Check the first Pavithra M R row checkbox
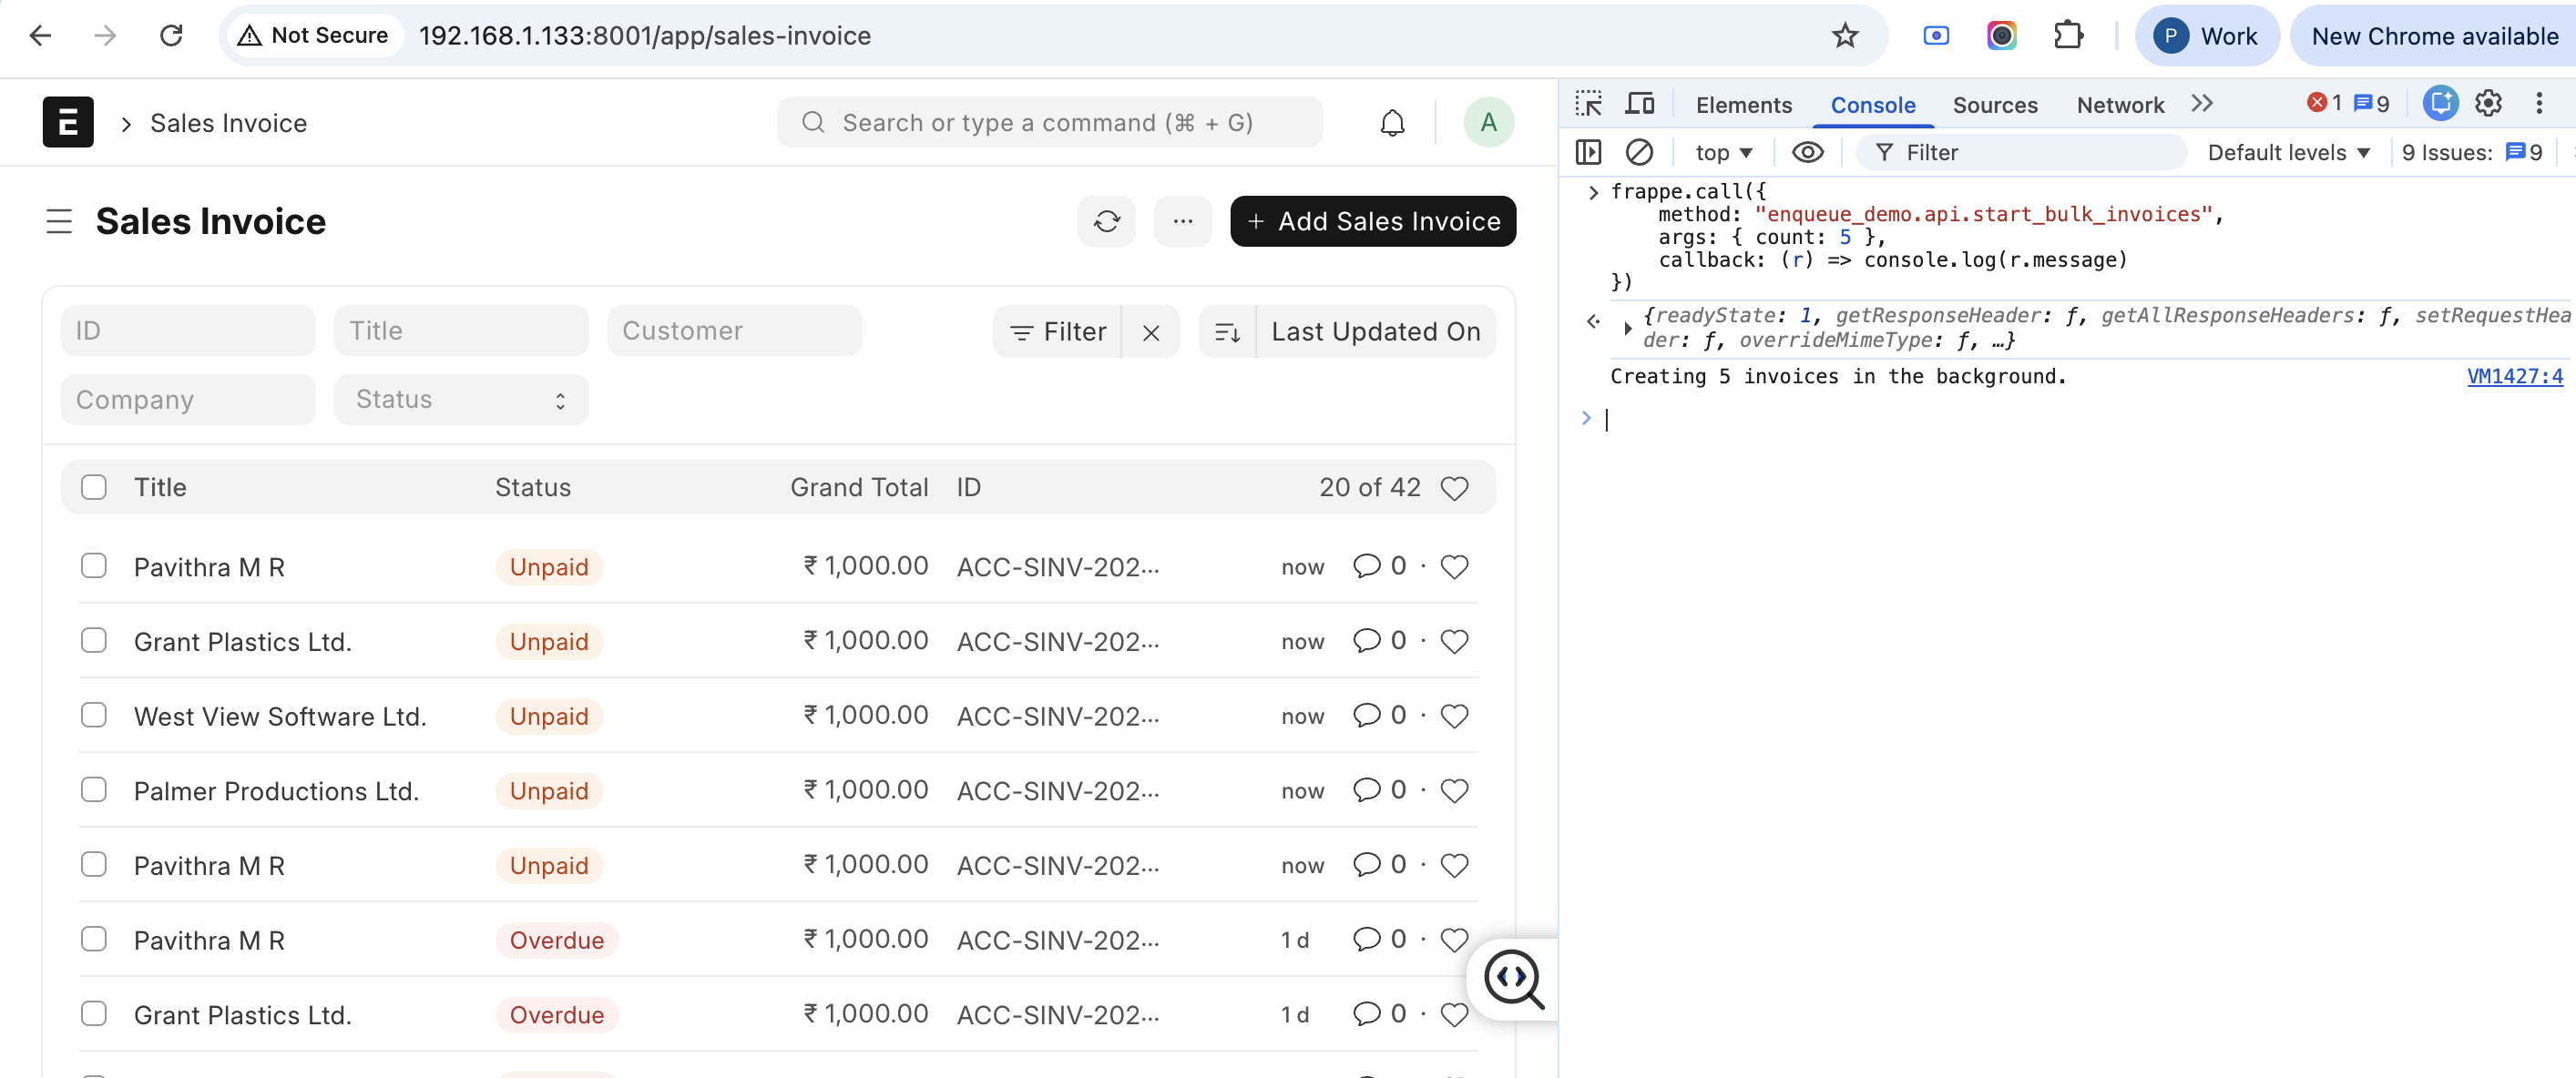 94,566
